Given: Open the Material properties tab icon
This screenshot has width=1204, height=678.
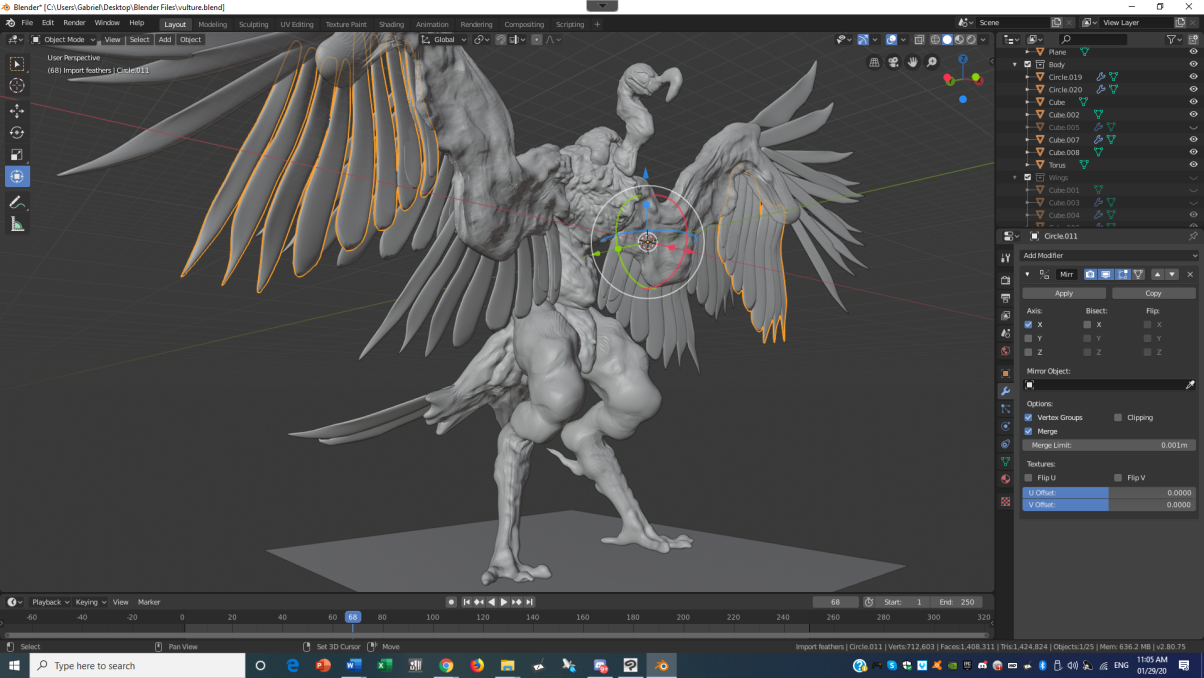Looking at the screenshot, I should click(1006, 479).
